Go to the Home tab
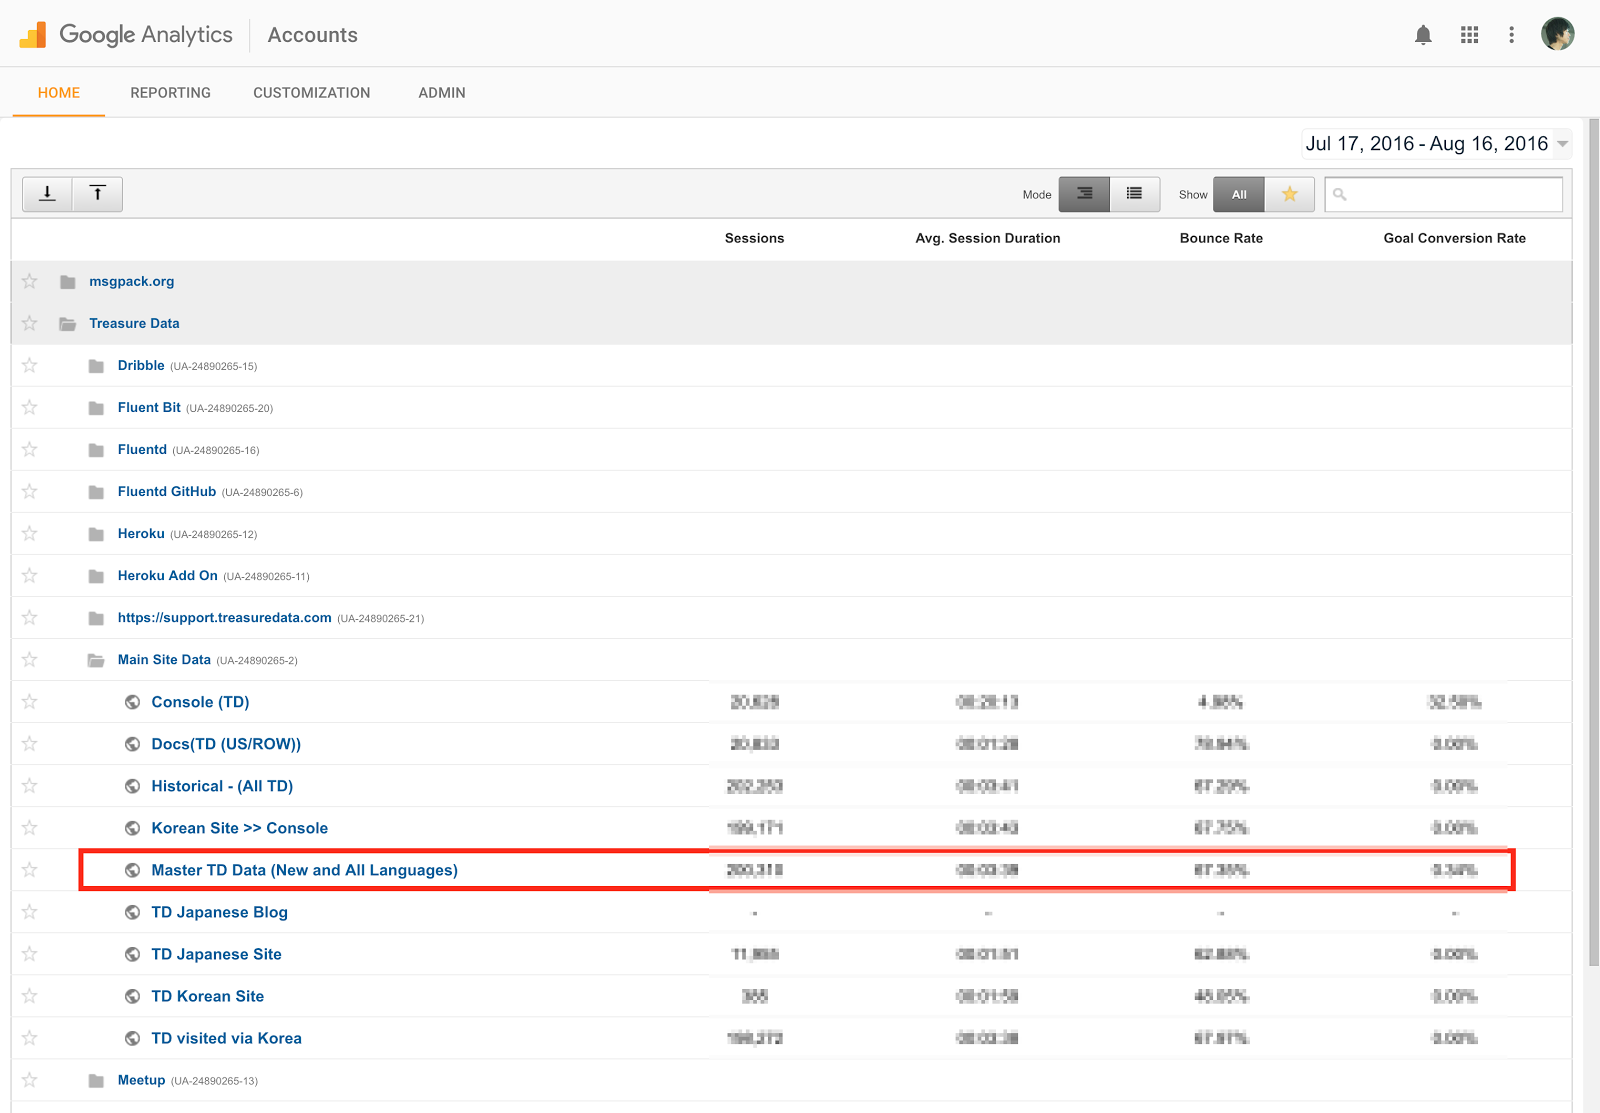Viewport: 1600px width, 1113px height. [59, 93]
